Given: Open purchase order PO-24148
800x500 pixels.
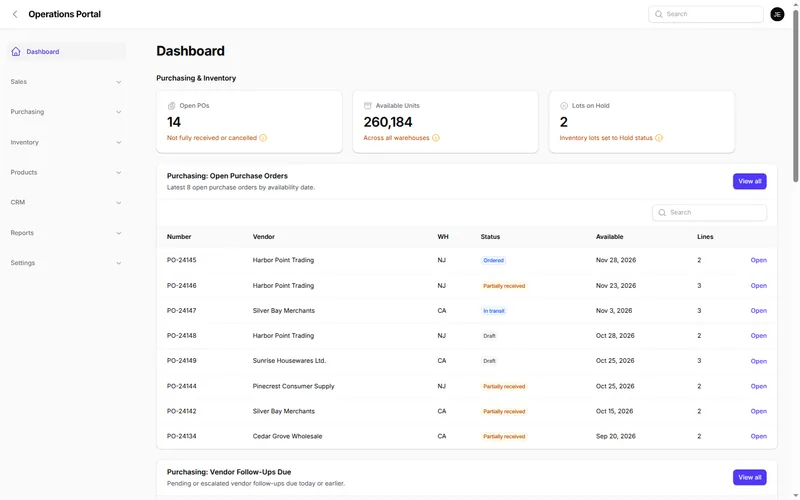Looking at the screenshot, I should click(759, 336).
